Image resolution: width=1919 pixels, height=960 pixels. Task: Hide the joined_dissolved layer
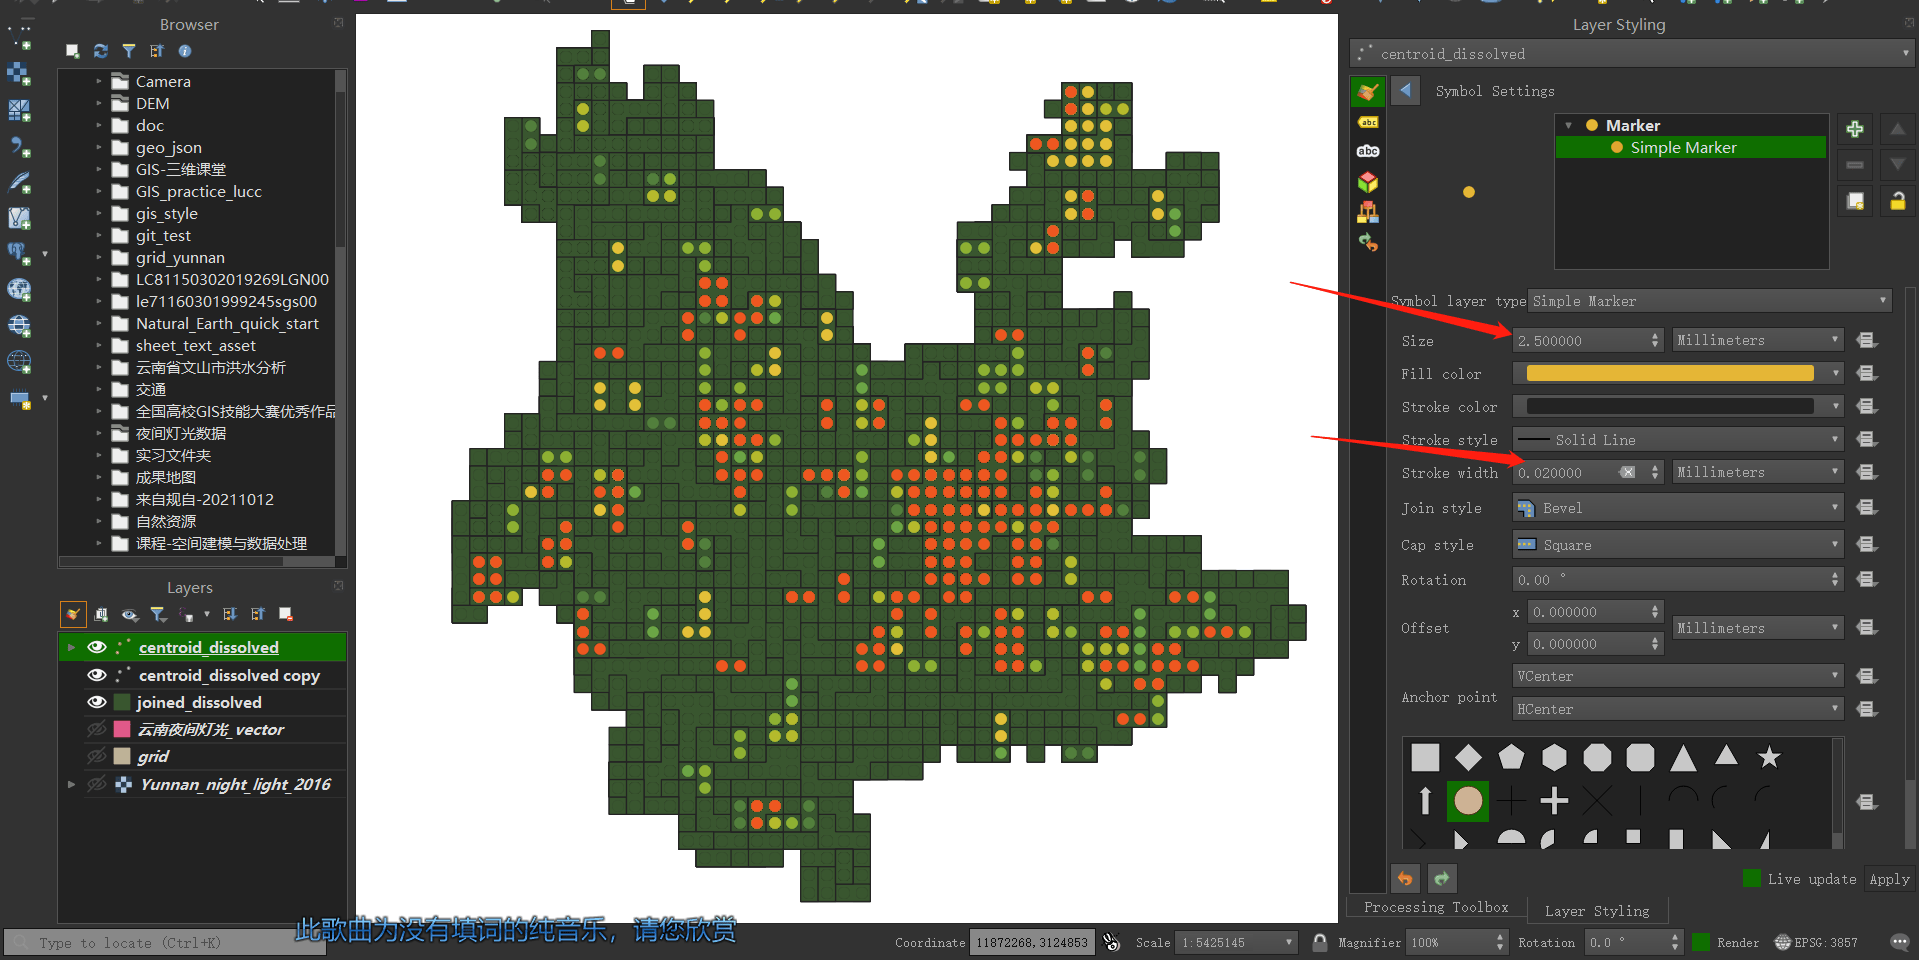tap(96, 702)
